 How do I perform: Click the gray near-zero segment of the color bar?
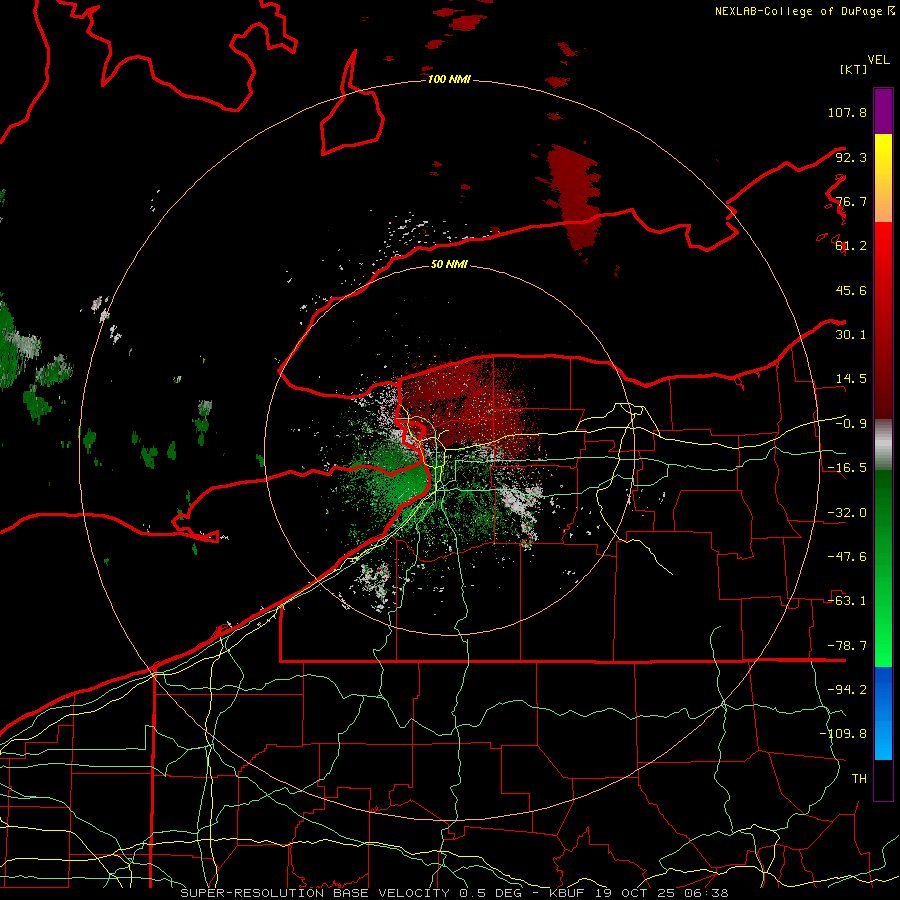coord(883,444)
